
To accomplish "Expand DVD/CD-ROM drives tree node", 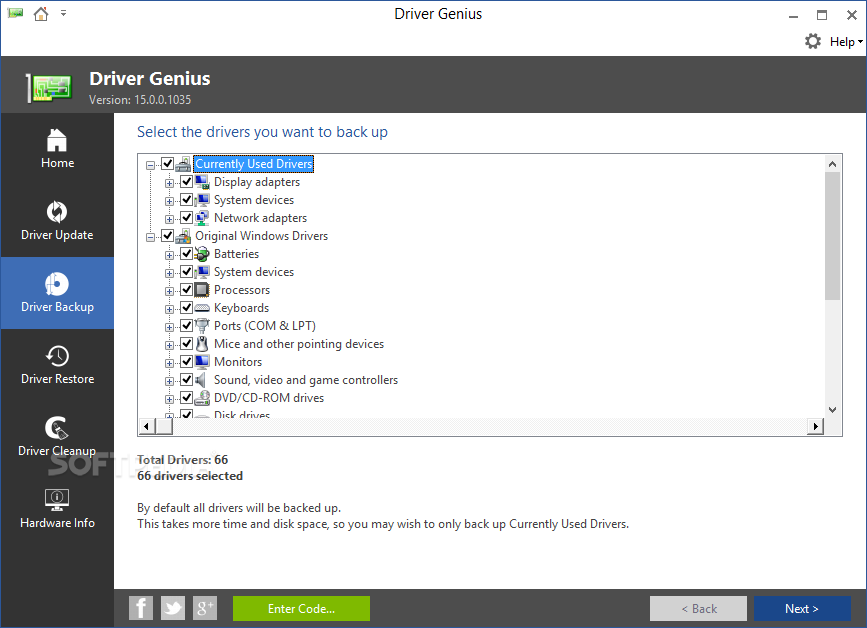I will pyautogui.click(x=169, y=399).
